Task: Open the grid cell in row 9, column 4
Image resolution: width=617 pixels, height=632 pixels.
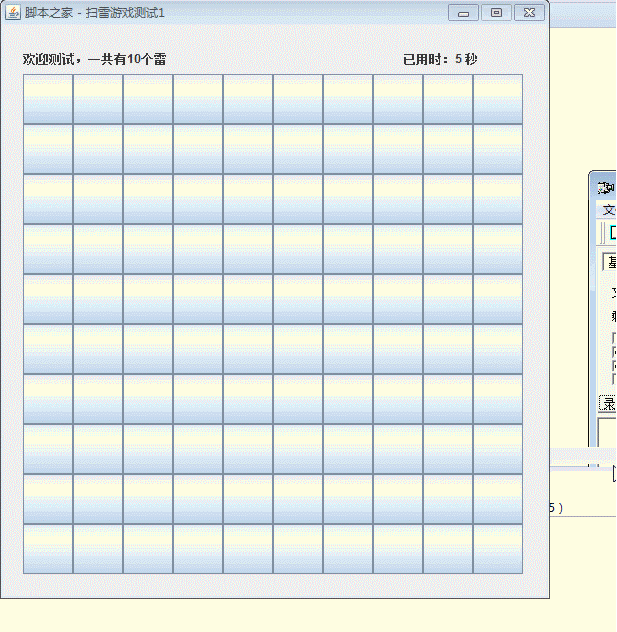Action: tap(198, 499)
